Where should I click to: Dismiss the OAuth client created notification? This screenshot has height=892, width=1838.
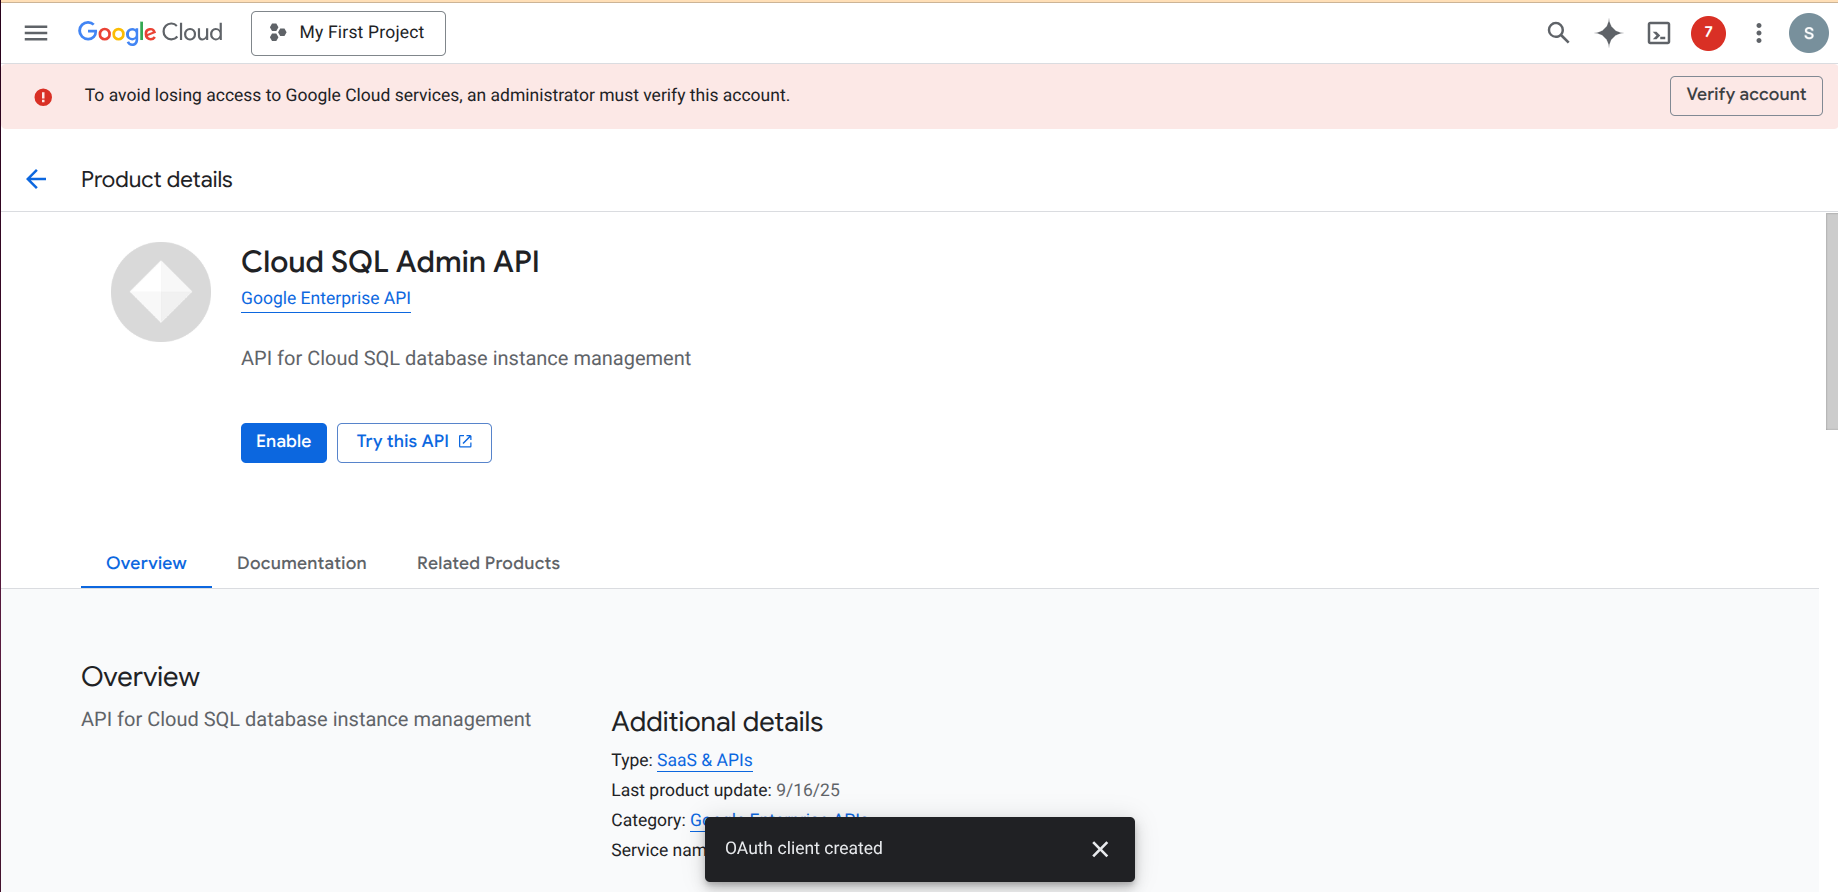(1100, 849)
